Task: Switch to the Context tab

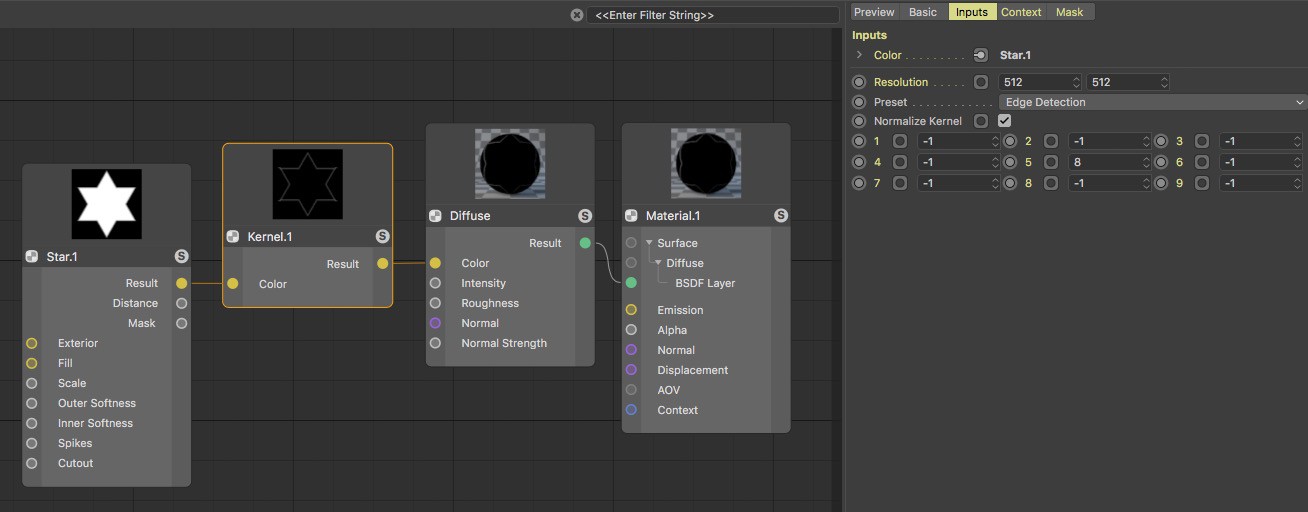Action: (1021, 12)
